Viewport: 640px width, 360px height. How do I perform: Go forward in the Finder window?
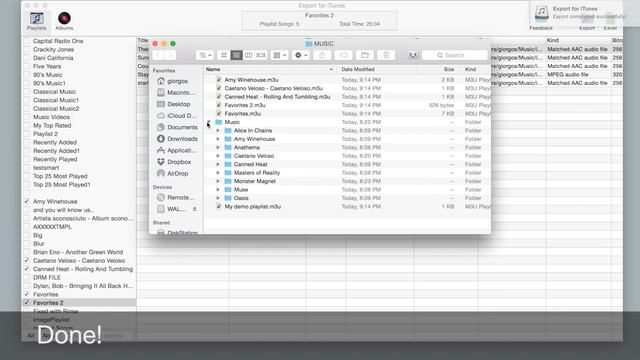(170, 55)
